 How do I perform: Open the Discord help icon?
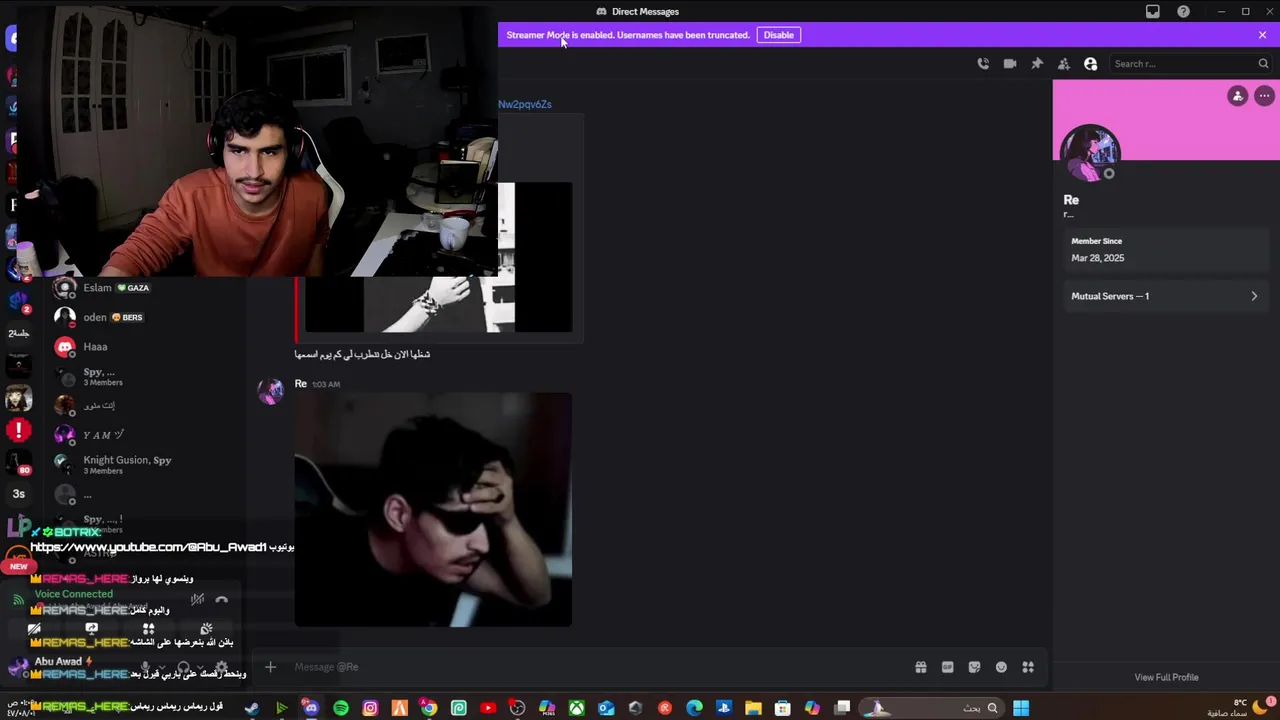[x=1184, y=12]
